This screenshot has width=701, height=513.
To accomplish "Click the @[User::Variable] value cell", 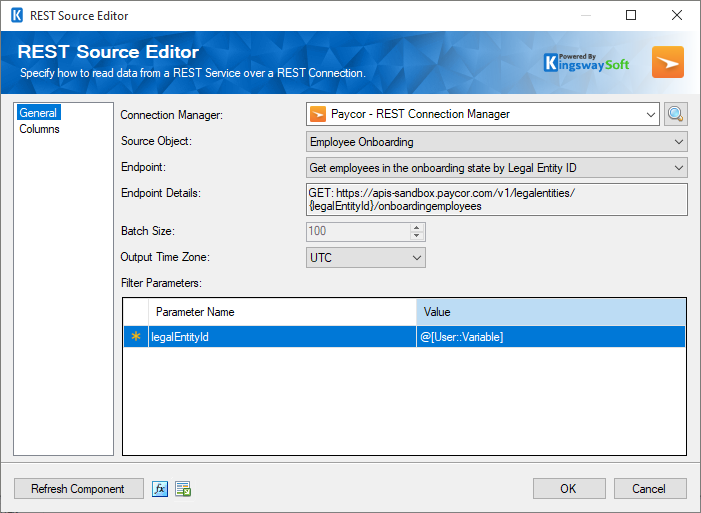I will [x=551, y=337].
